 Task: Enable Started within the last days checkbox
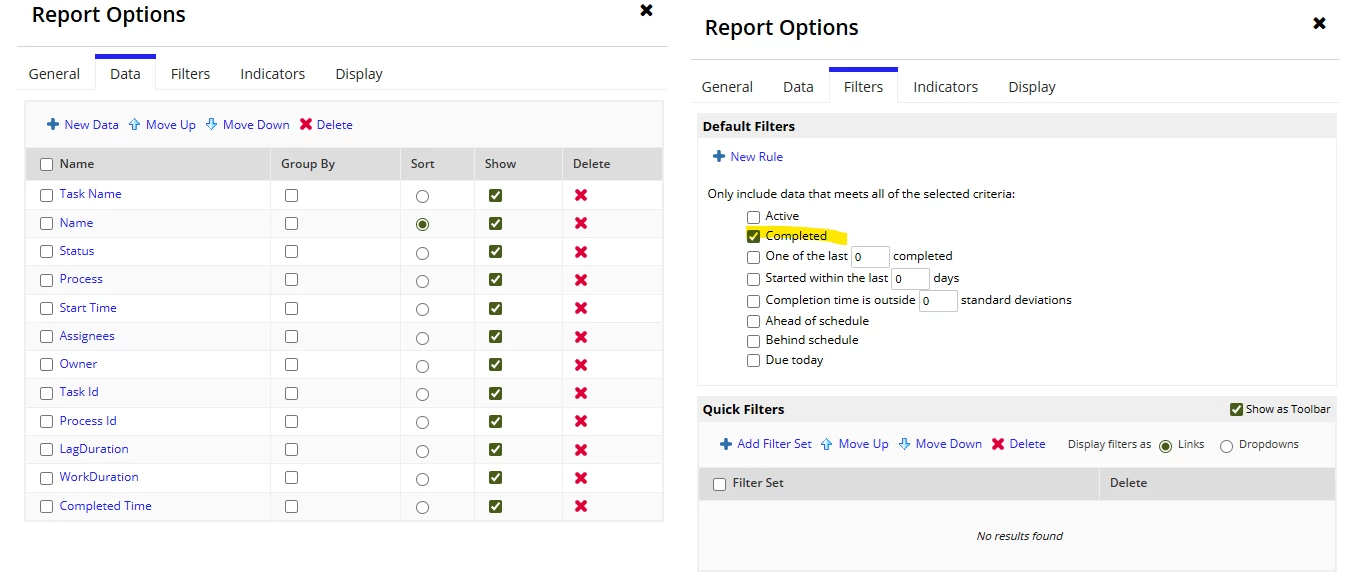click(754, 279)
